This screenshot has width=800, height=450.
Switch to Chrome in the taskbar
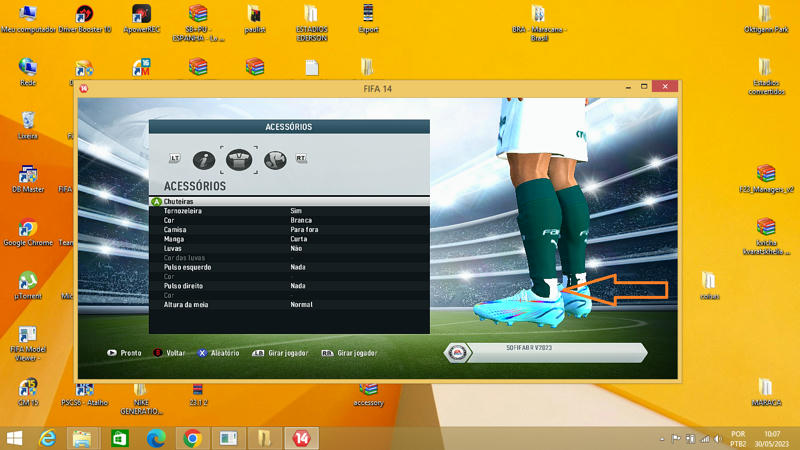(x=192, y=438)
